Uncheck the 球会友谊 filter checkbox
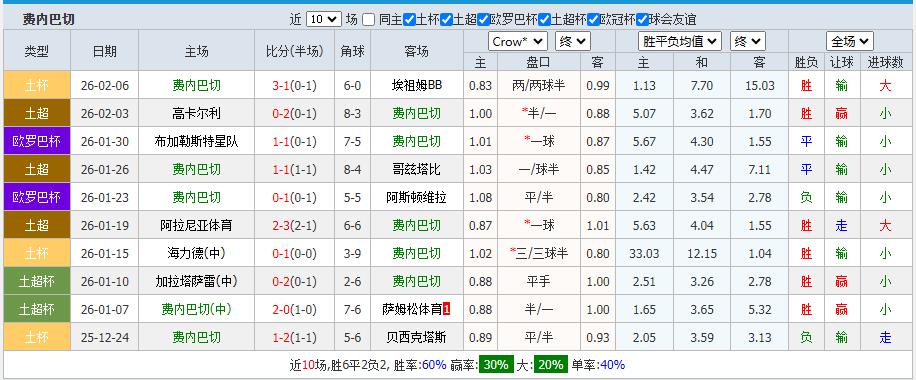916x380 pixels. click(642, 20)
